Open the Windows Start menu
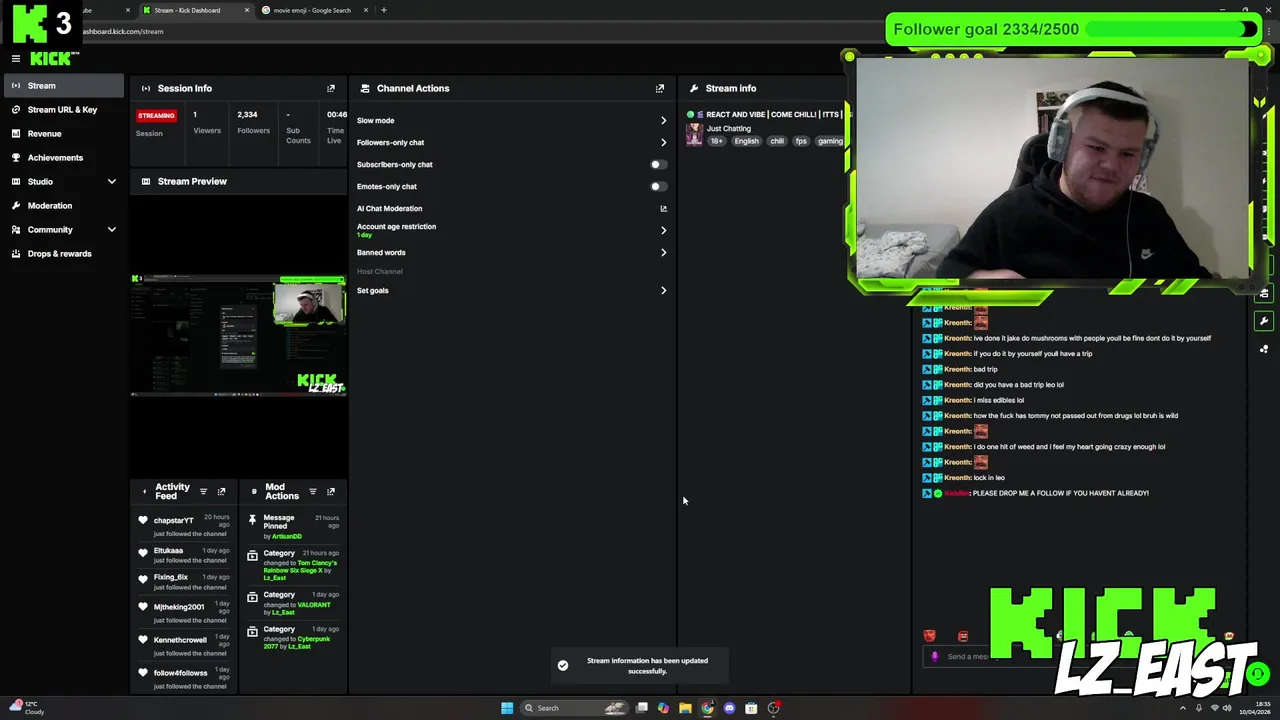1280x720 pixels. point(507,708)
